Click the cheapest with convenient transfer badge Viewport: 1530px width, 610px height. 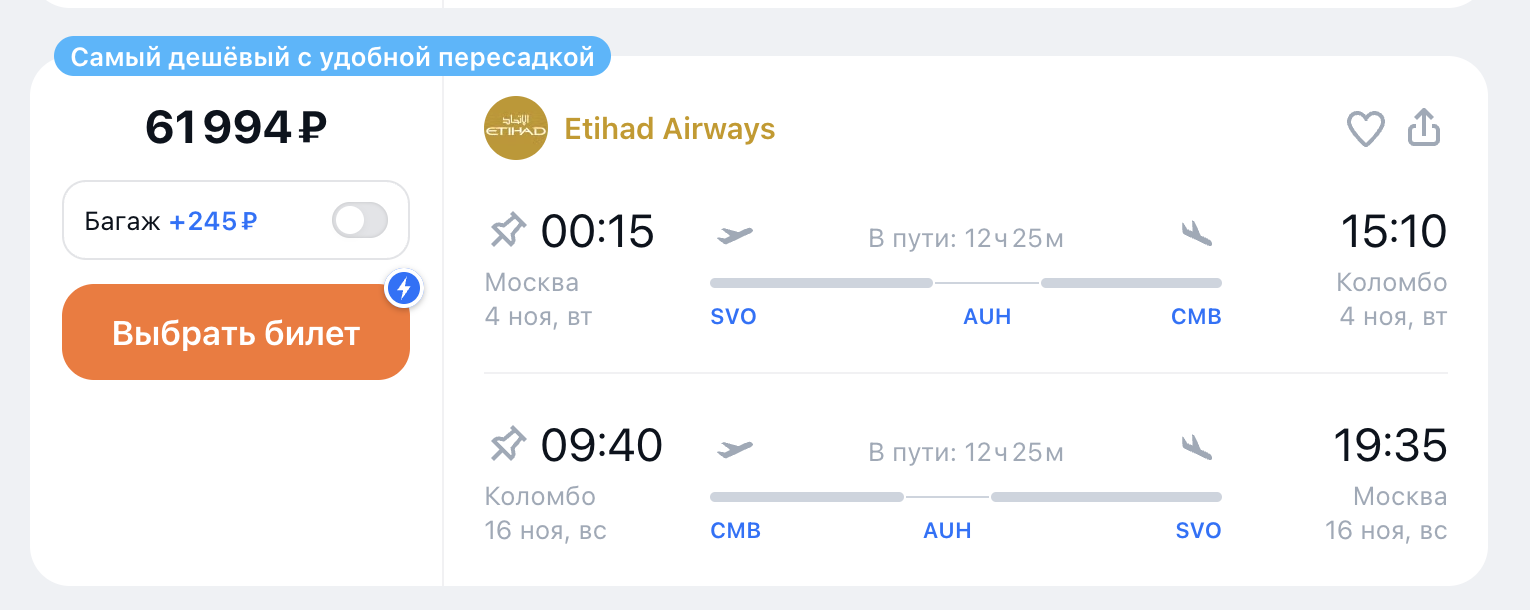[333, 57]
